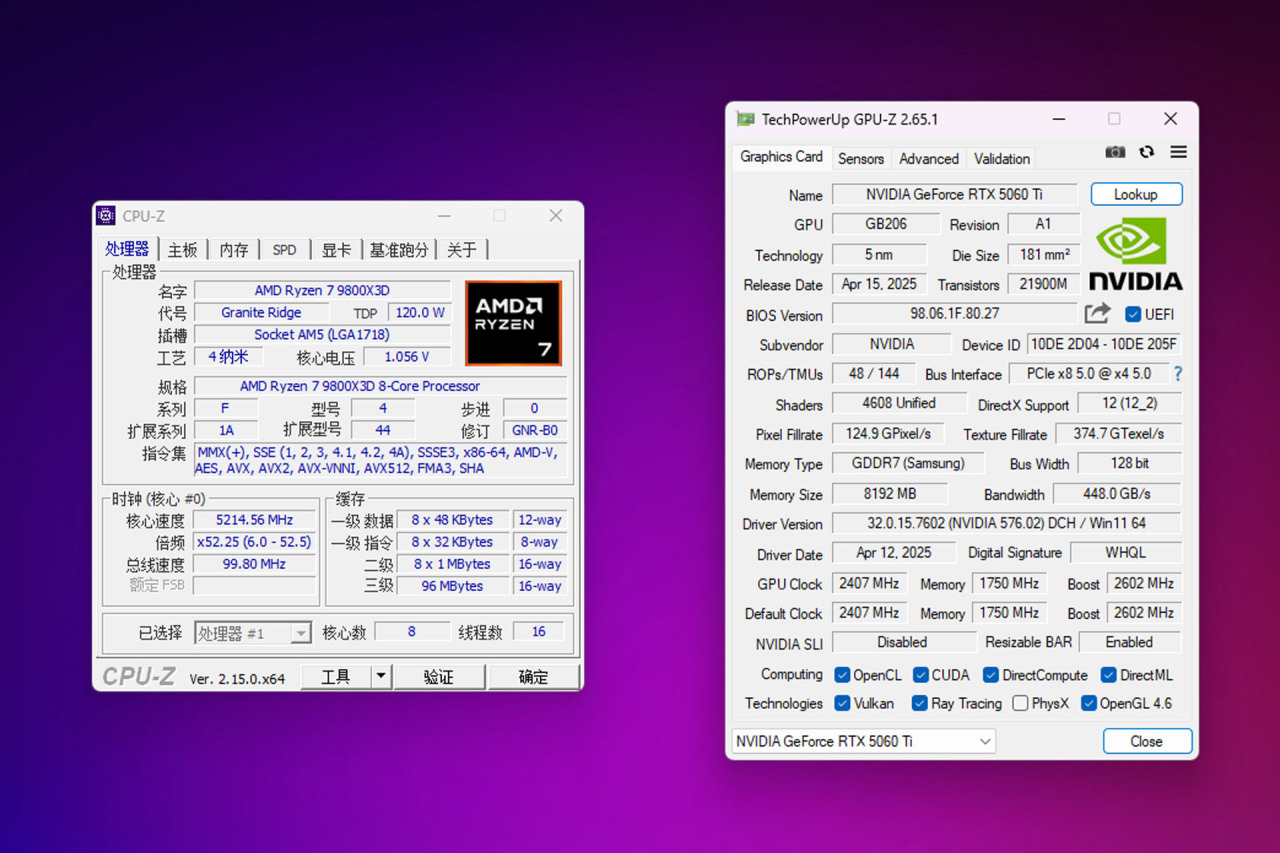Switch to the 内存 tab in CPU-Z
Image resolution: width=1280 pixels, height=853 pixels.
click(x=234, y=249)
